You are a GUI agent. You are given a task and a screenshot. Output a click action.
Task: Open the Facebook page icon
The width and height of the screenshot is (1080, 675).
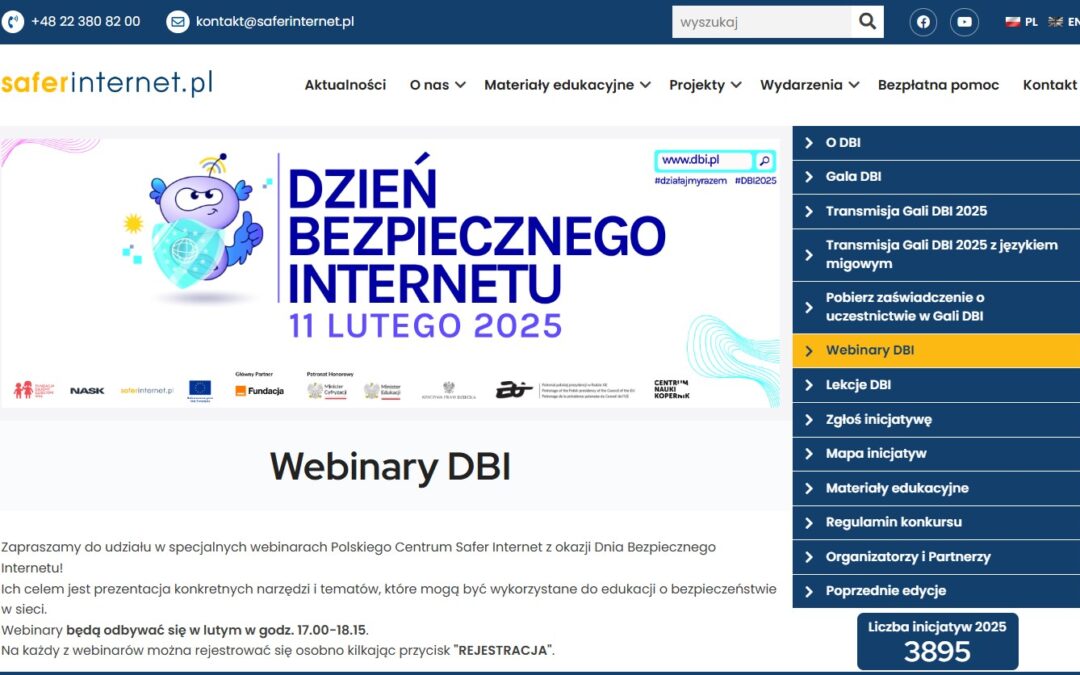tap(923, 22)
